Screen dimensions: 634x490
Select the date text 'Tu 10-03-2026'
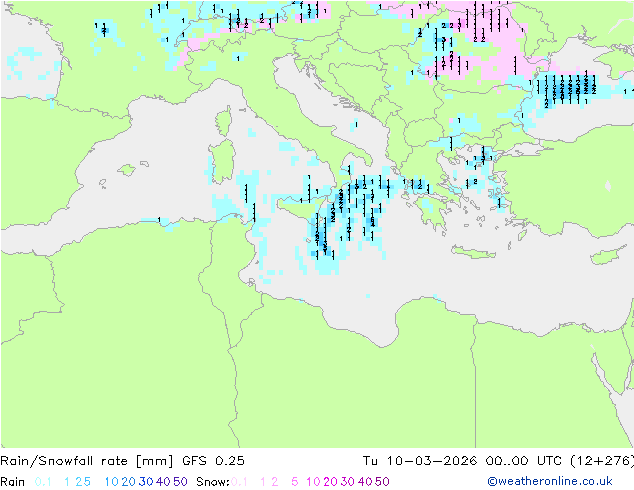420,460
